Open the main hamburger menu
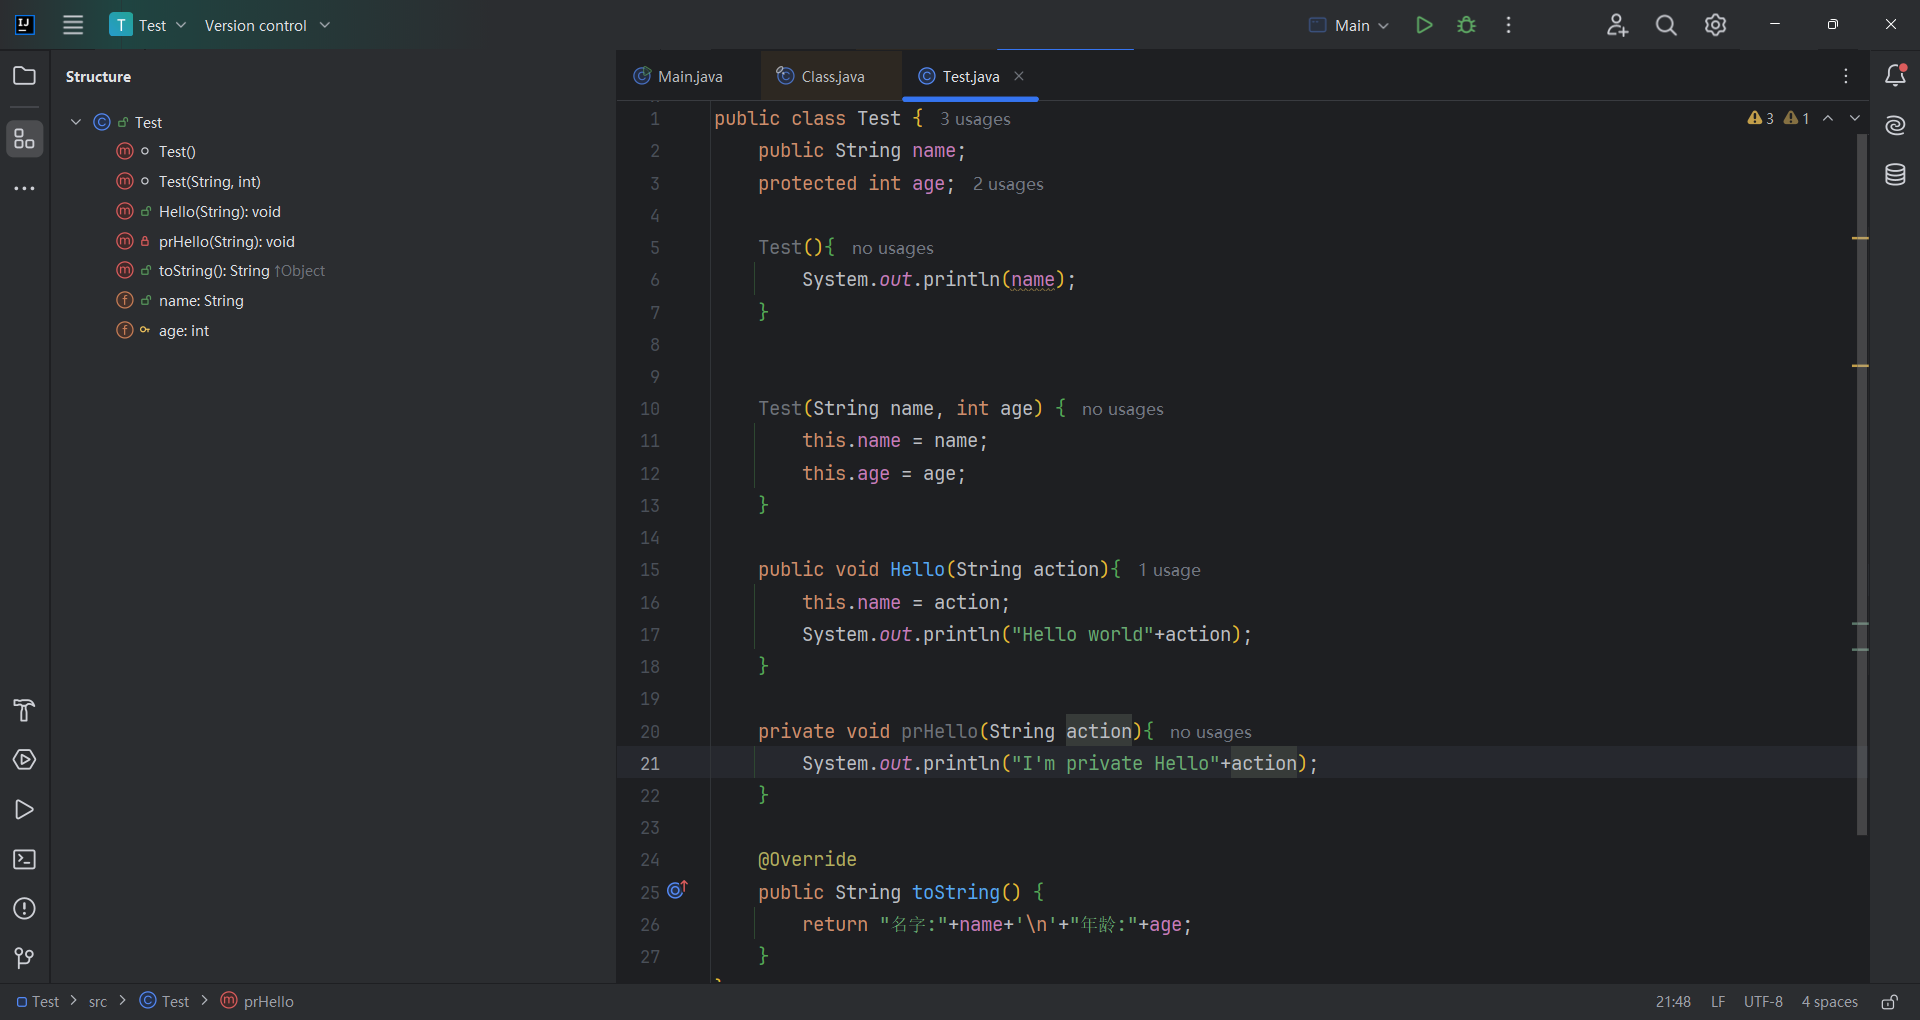Screen dimensions: 1920x1020 click(x=73, y=25)
